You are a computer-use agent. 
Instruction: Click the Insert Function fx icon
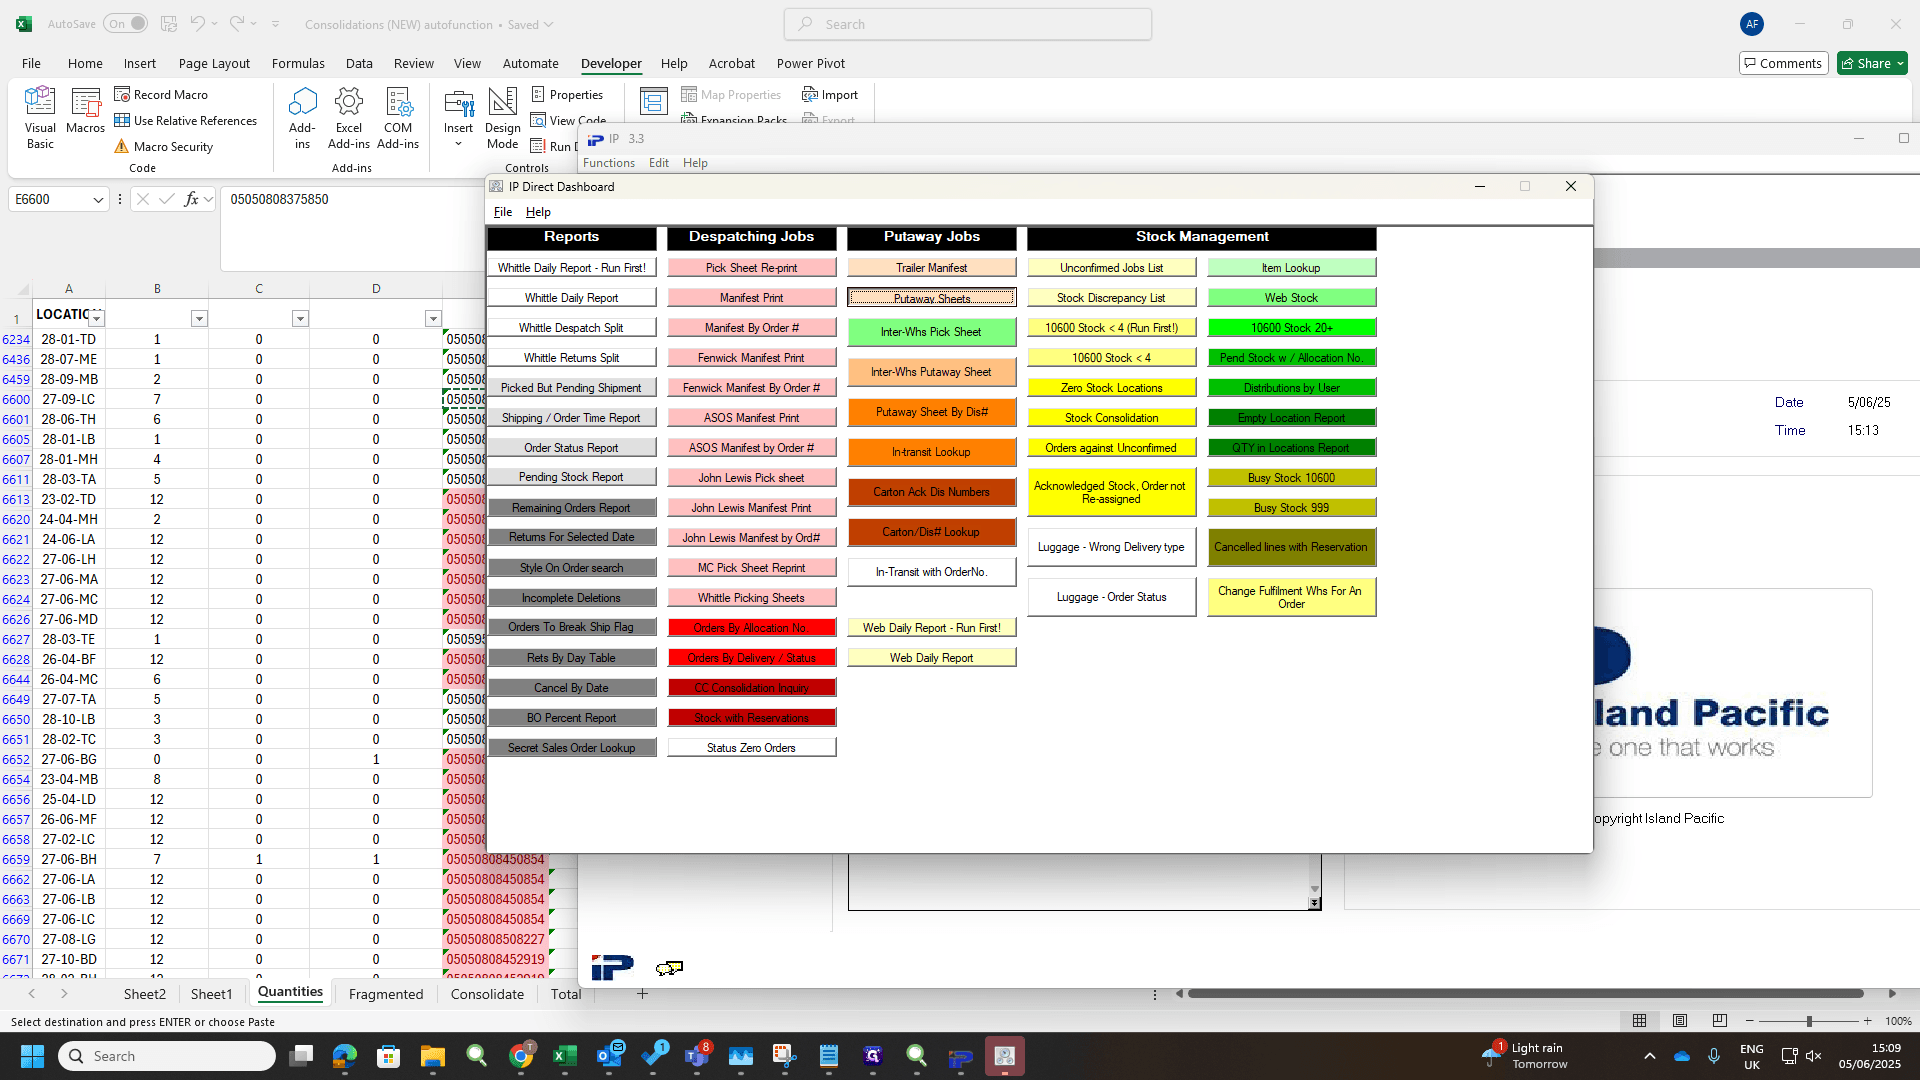[191, 199]
